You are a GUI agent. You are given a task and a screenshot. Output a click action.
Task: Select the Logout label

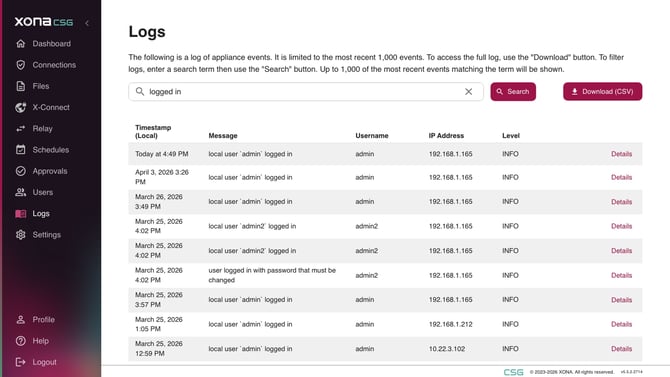click(44, 362)
